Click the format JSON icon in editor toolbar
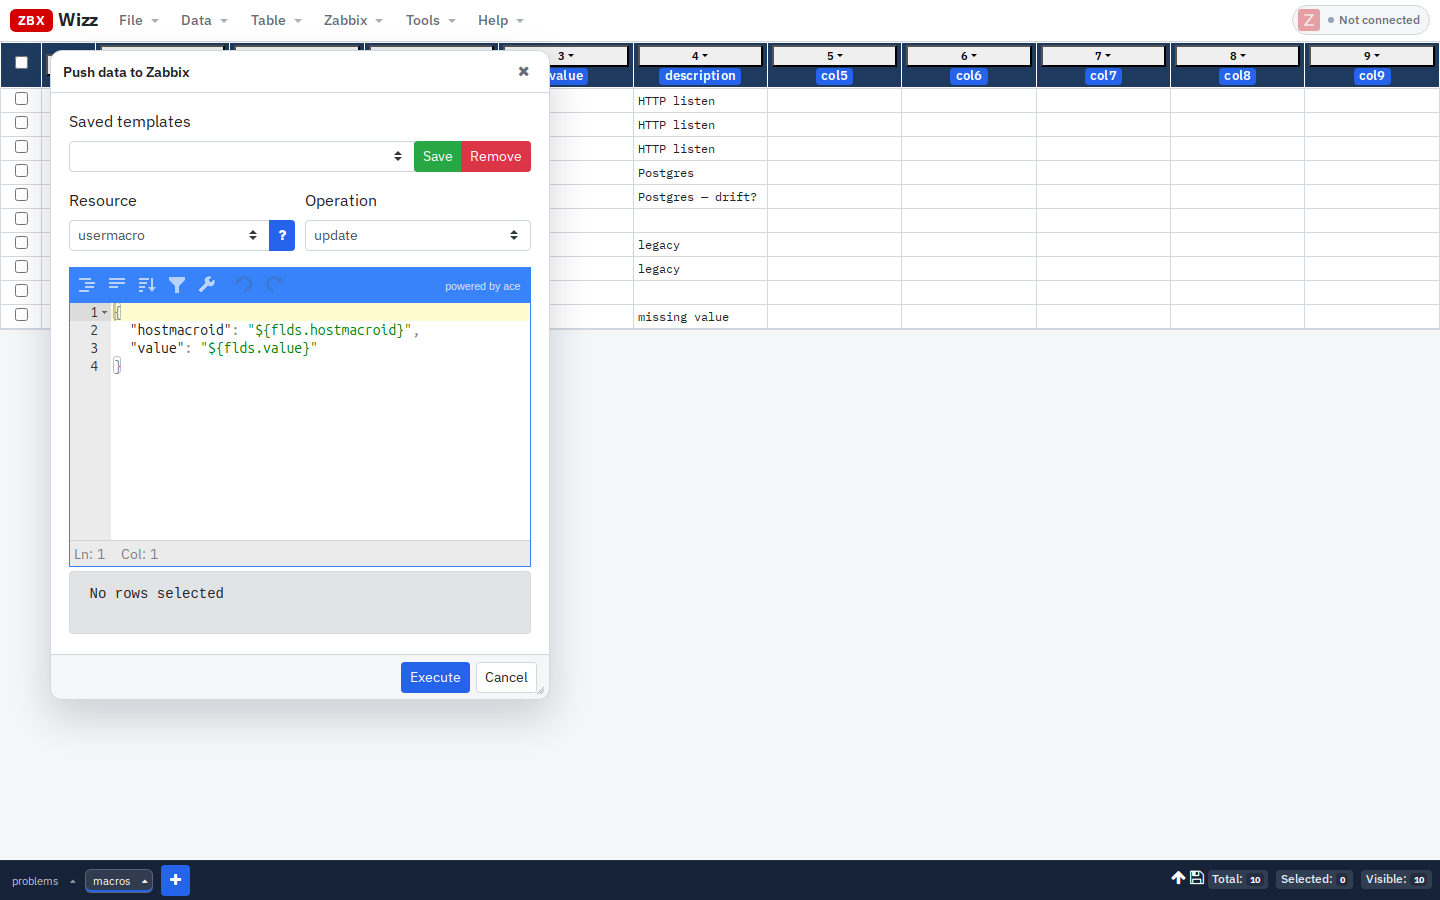Screen dimensions: 1440x900 click(x=87, y=285)
